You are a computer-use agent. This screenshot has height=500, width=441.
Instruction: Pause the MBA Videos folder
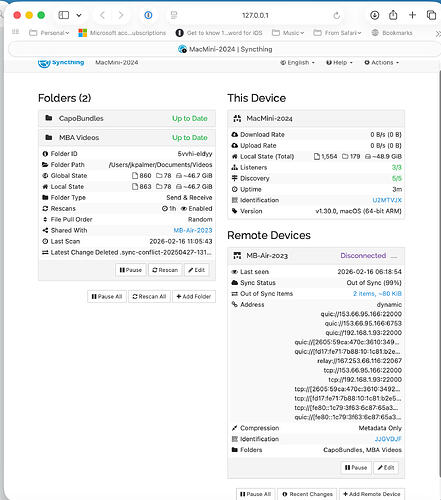tap(131, 270)
